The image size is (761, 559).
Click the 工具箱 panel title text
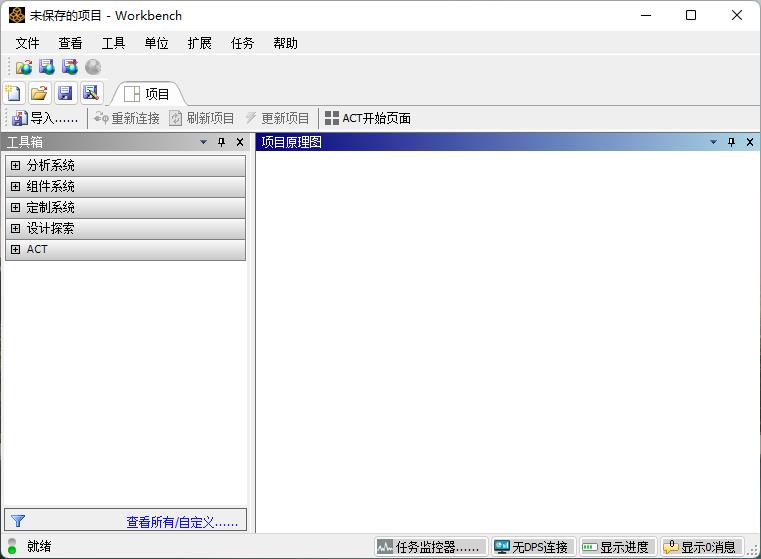click(x=25, y=142)
